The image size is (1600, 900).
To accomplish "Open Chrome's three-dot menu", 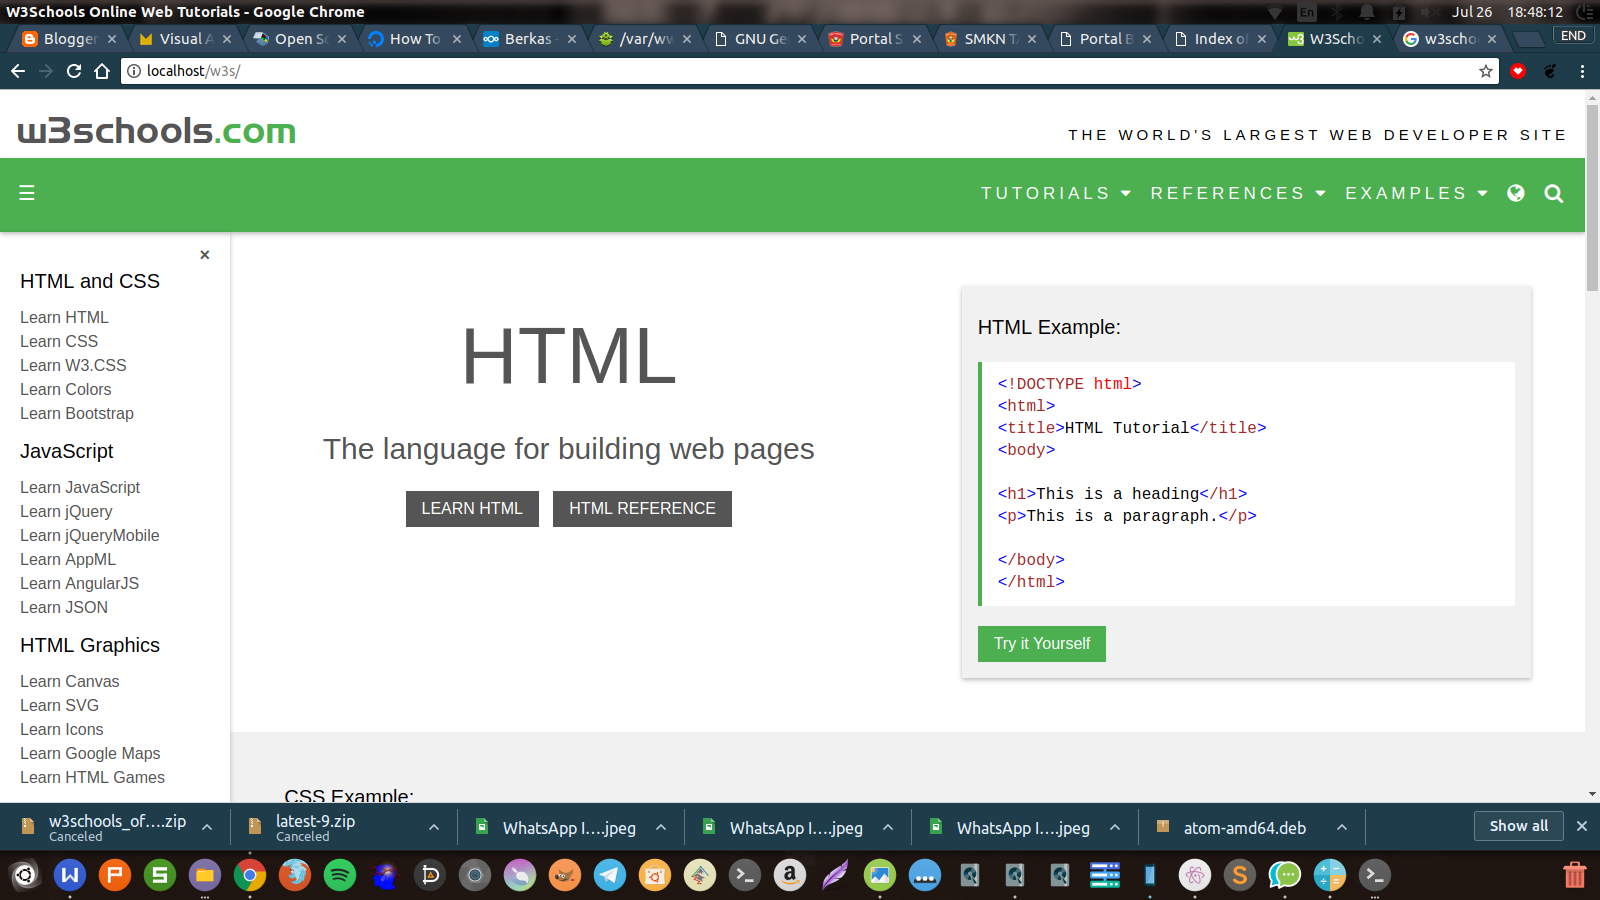I will pyautogui.click(x=1582, y=71).
